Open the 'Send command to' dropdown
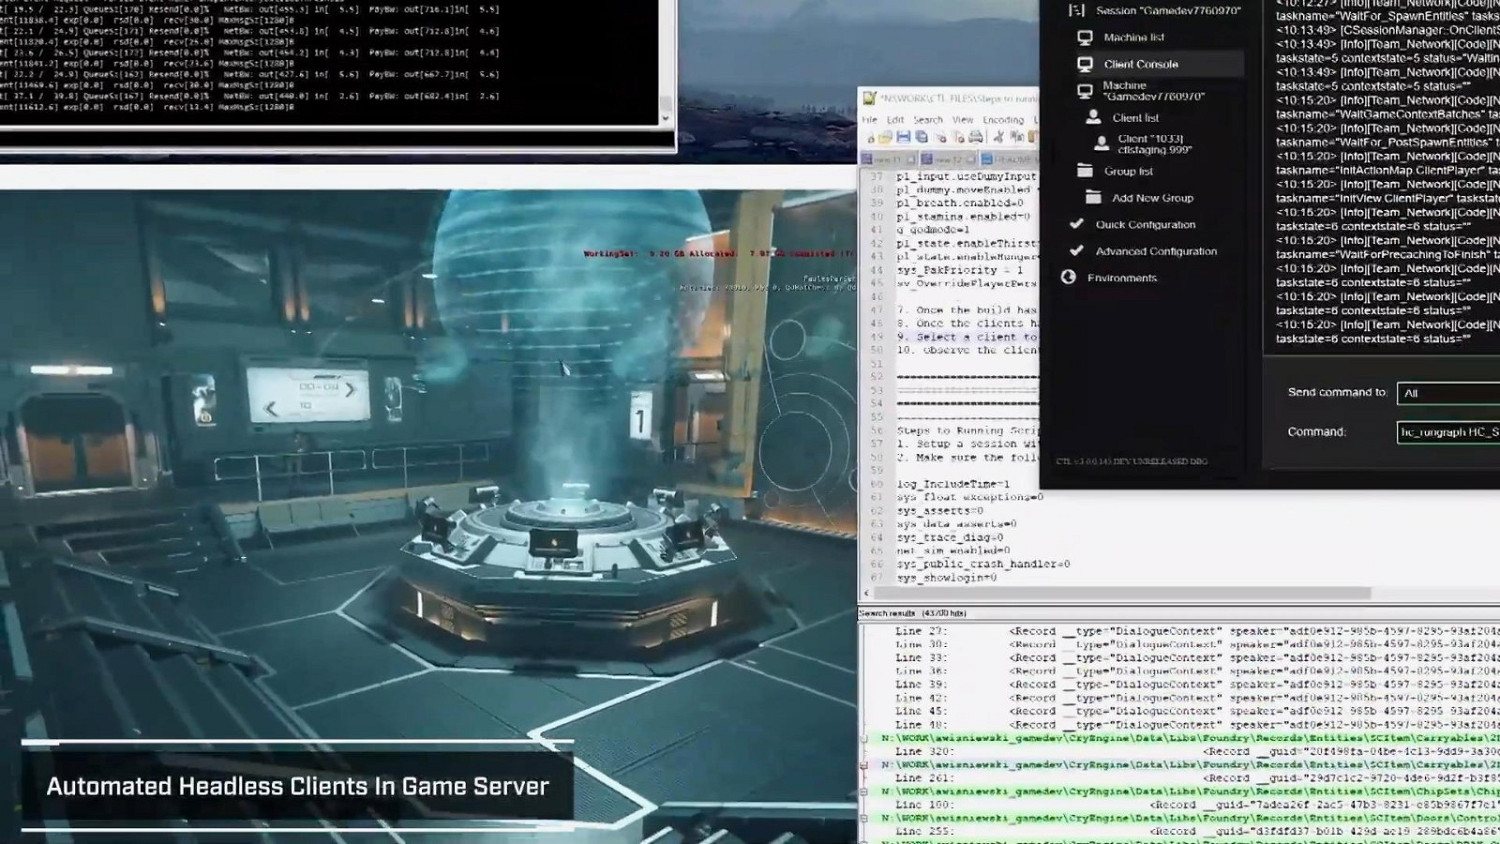Screen dimensions: 1500x844 pyautogui.click(x=1447, y=393)
